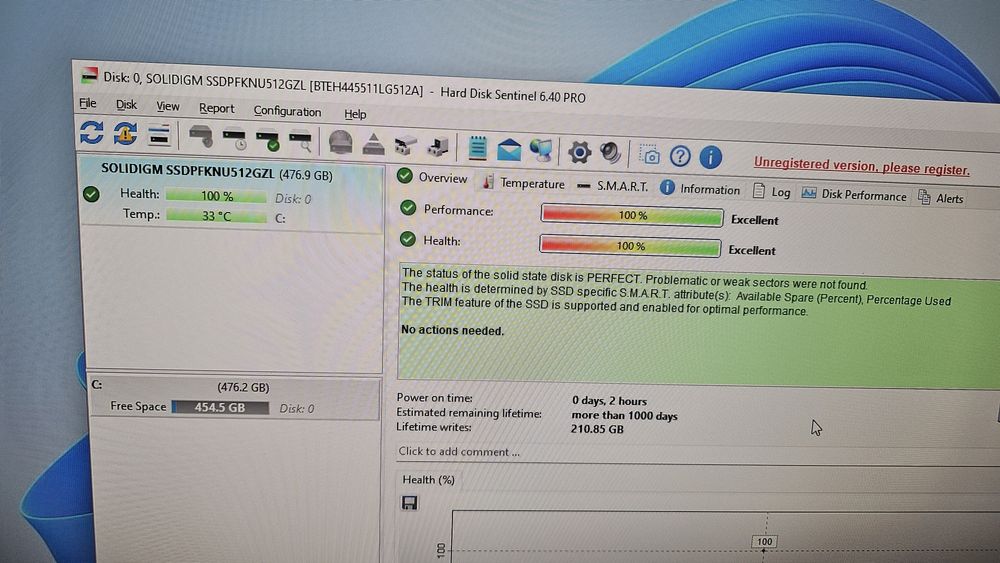Click the blue information 'i' toolbar icon
The height and width of the screenshot is (563, 1000).
tap(710, 157)
